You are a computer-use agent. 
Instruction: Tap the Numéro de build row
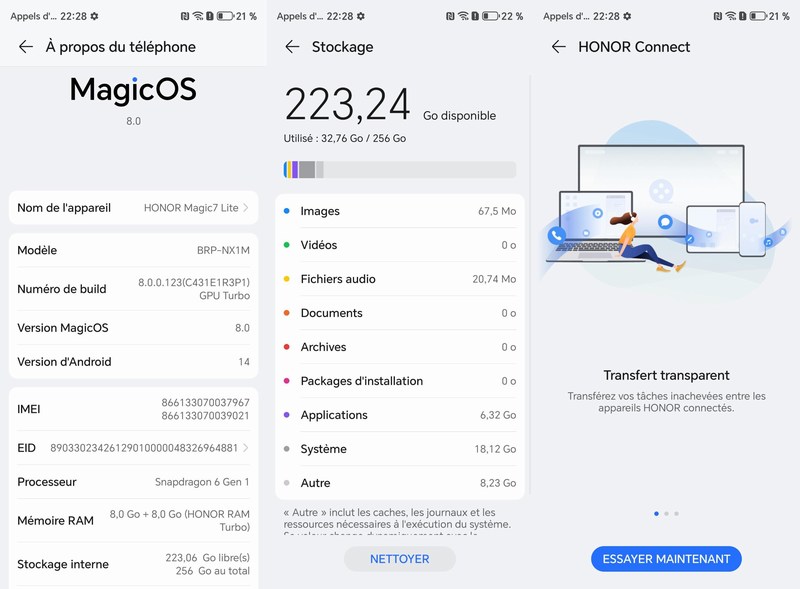tap(134, 289)
